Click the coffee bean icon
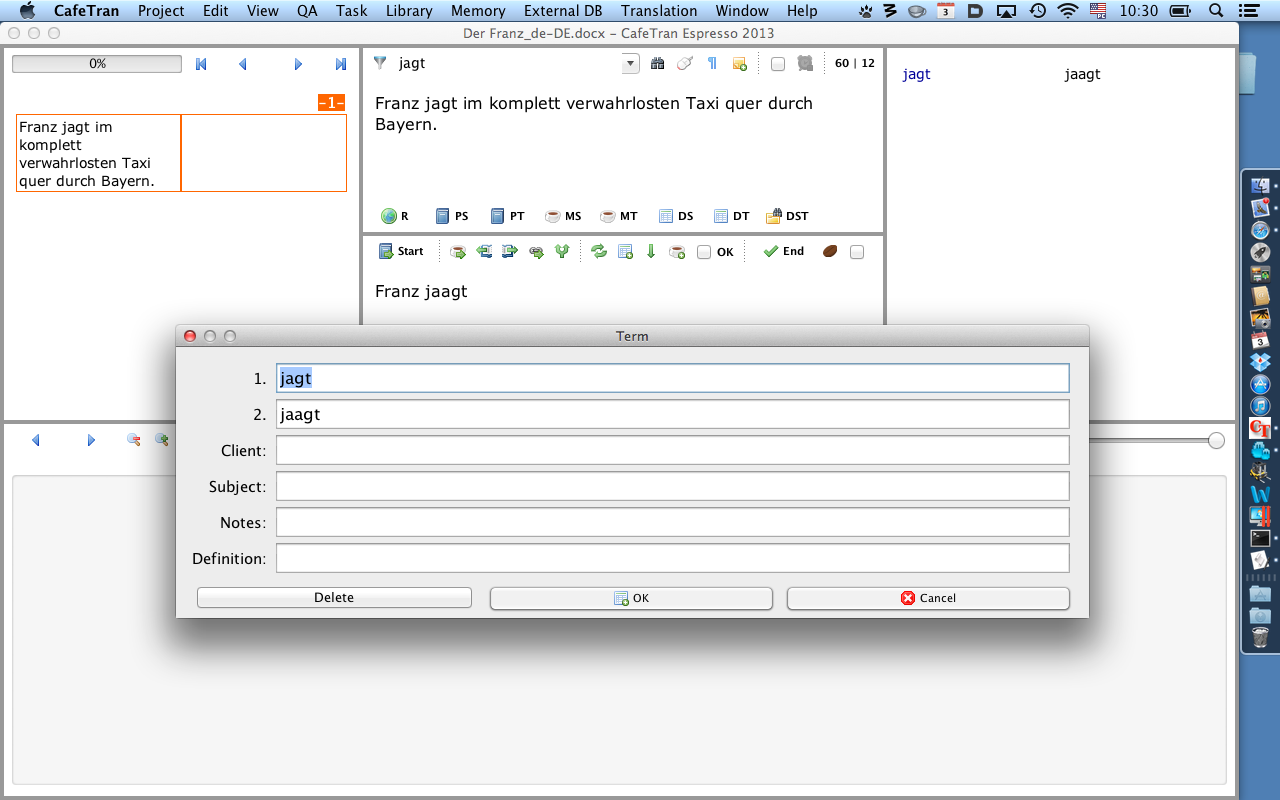The image size is (1280, 800). (830, 252)
